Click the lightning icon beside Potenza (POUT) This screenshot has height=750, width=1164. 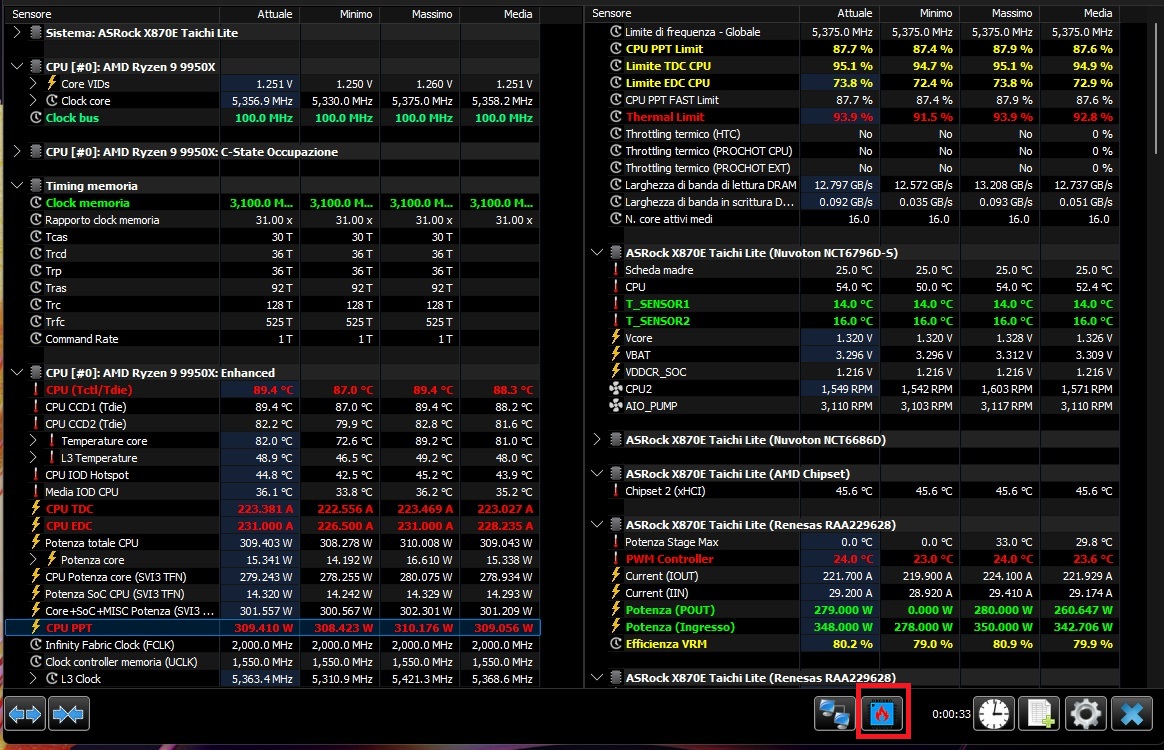[615, 610]
